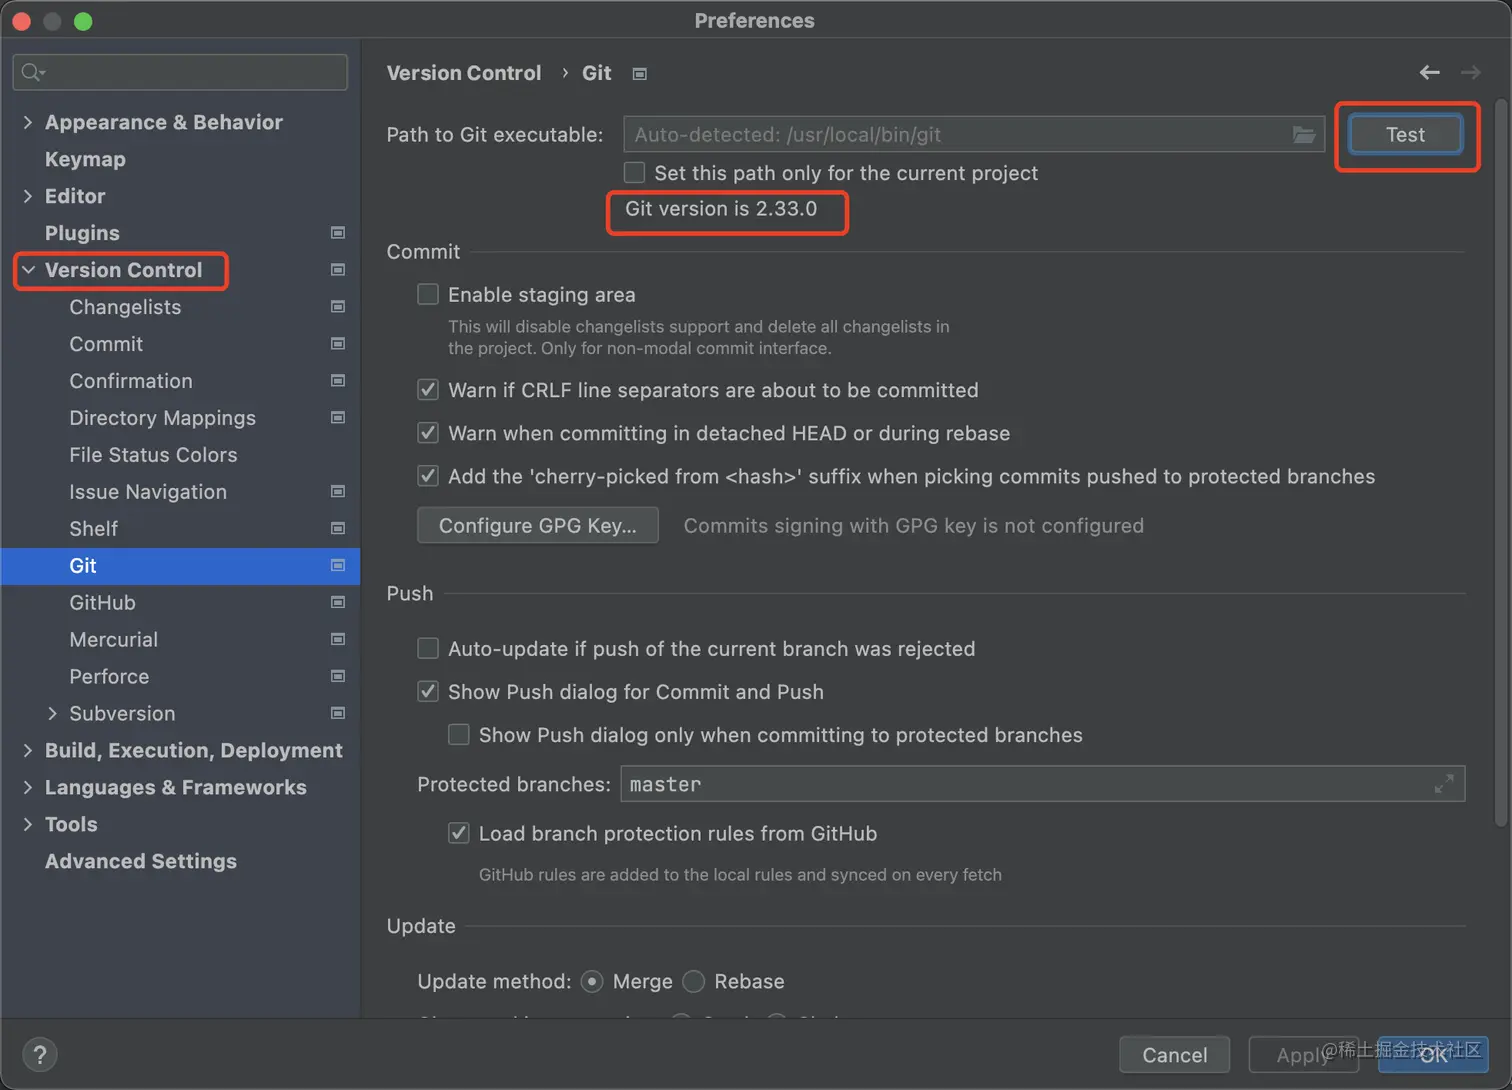Click the Protected branches master field
This screenshot has width=1512, height=1090.
click(1042, 784)
